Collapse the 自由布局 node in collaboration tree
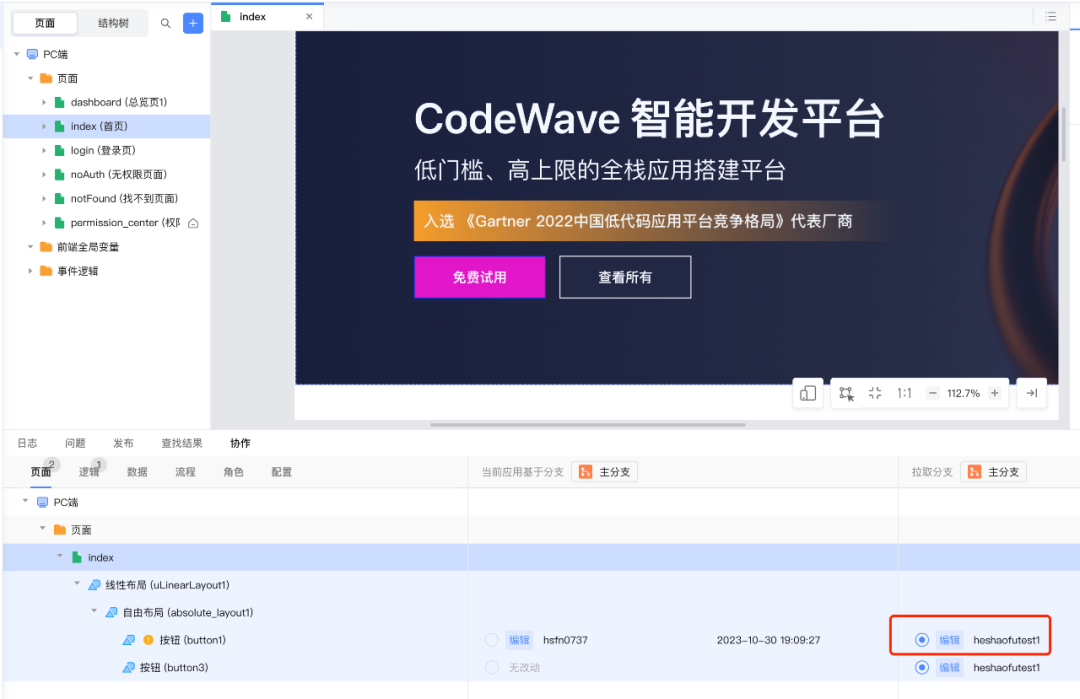The width and height of the screenshot is (1080, 699). click(x=94, y=611)
